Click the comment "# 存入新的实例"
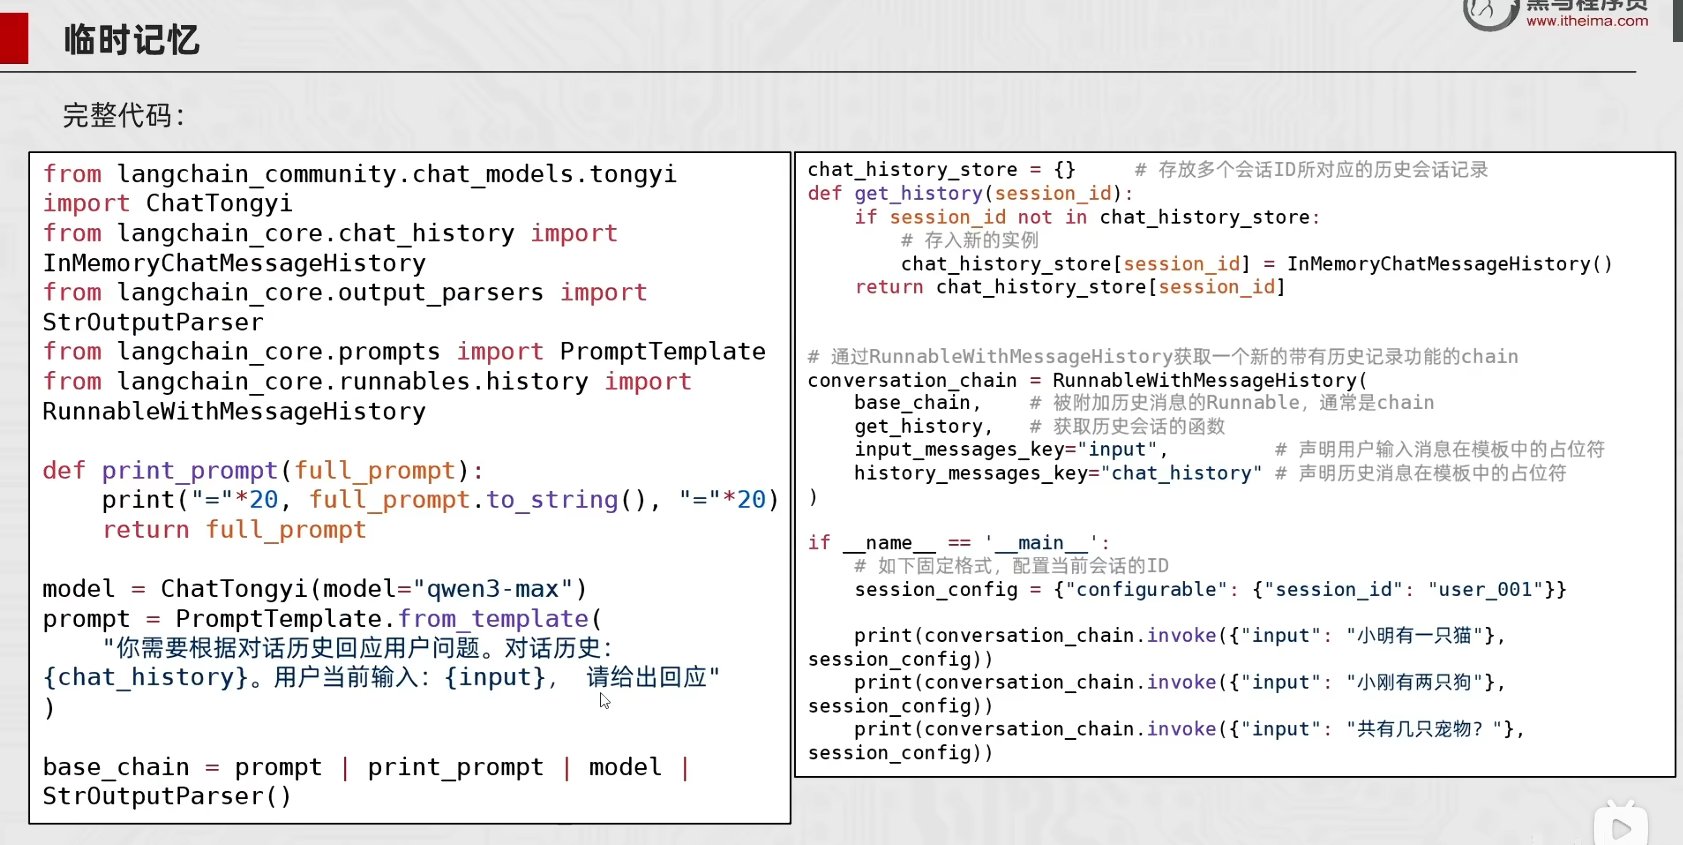 970,240
